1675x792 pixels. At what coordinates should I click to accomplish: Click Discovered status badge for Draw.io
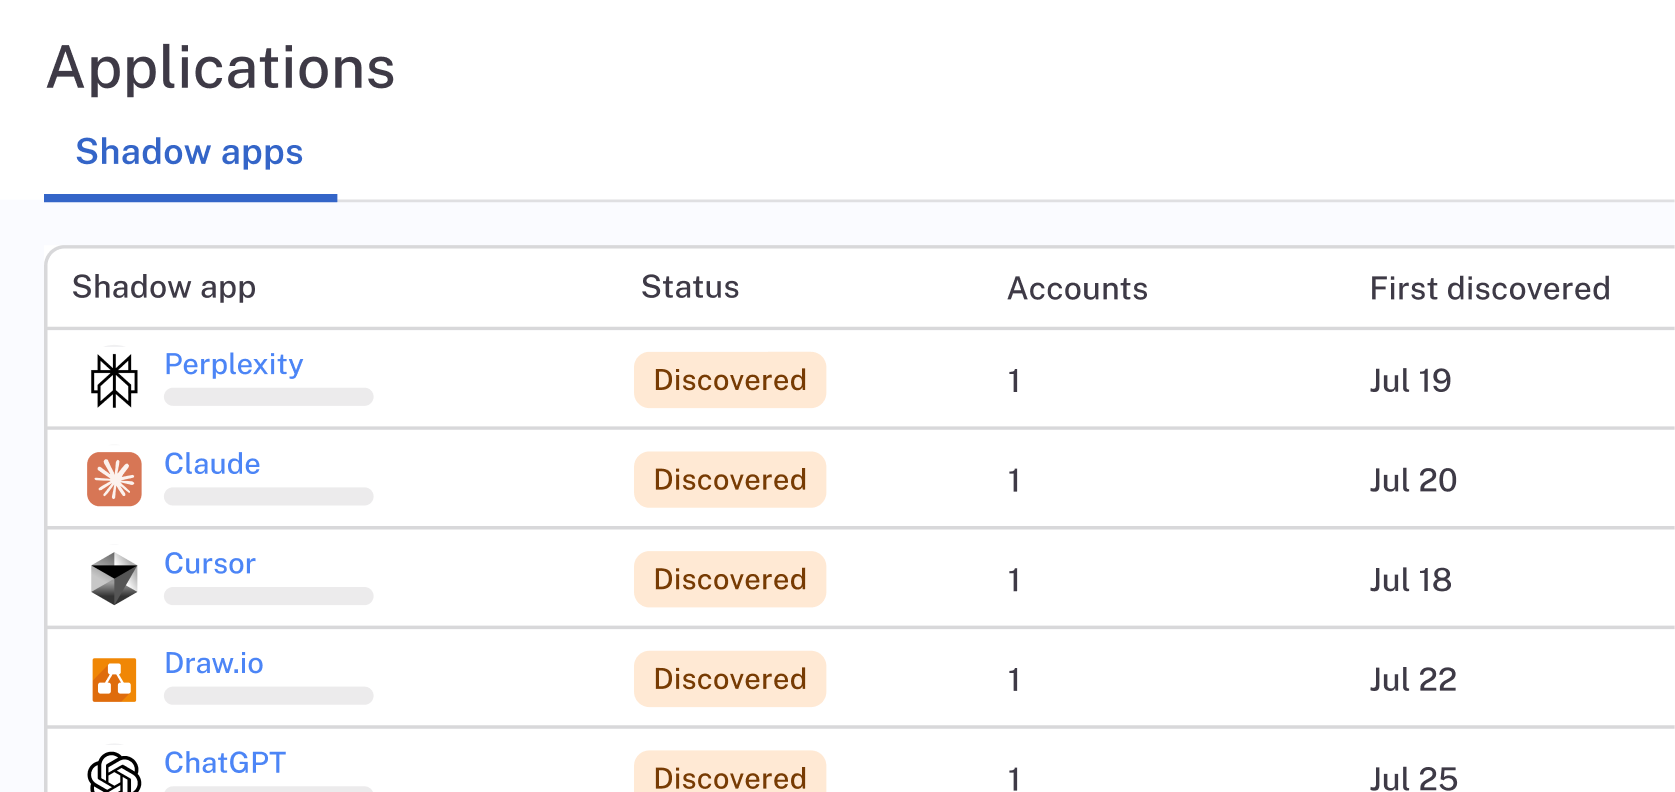click(730, 679)
